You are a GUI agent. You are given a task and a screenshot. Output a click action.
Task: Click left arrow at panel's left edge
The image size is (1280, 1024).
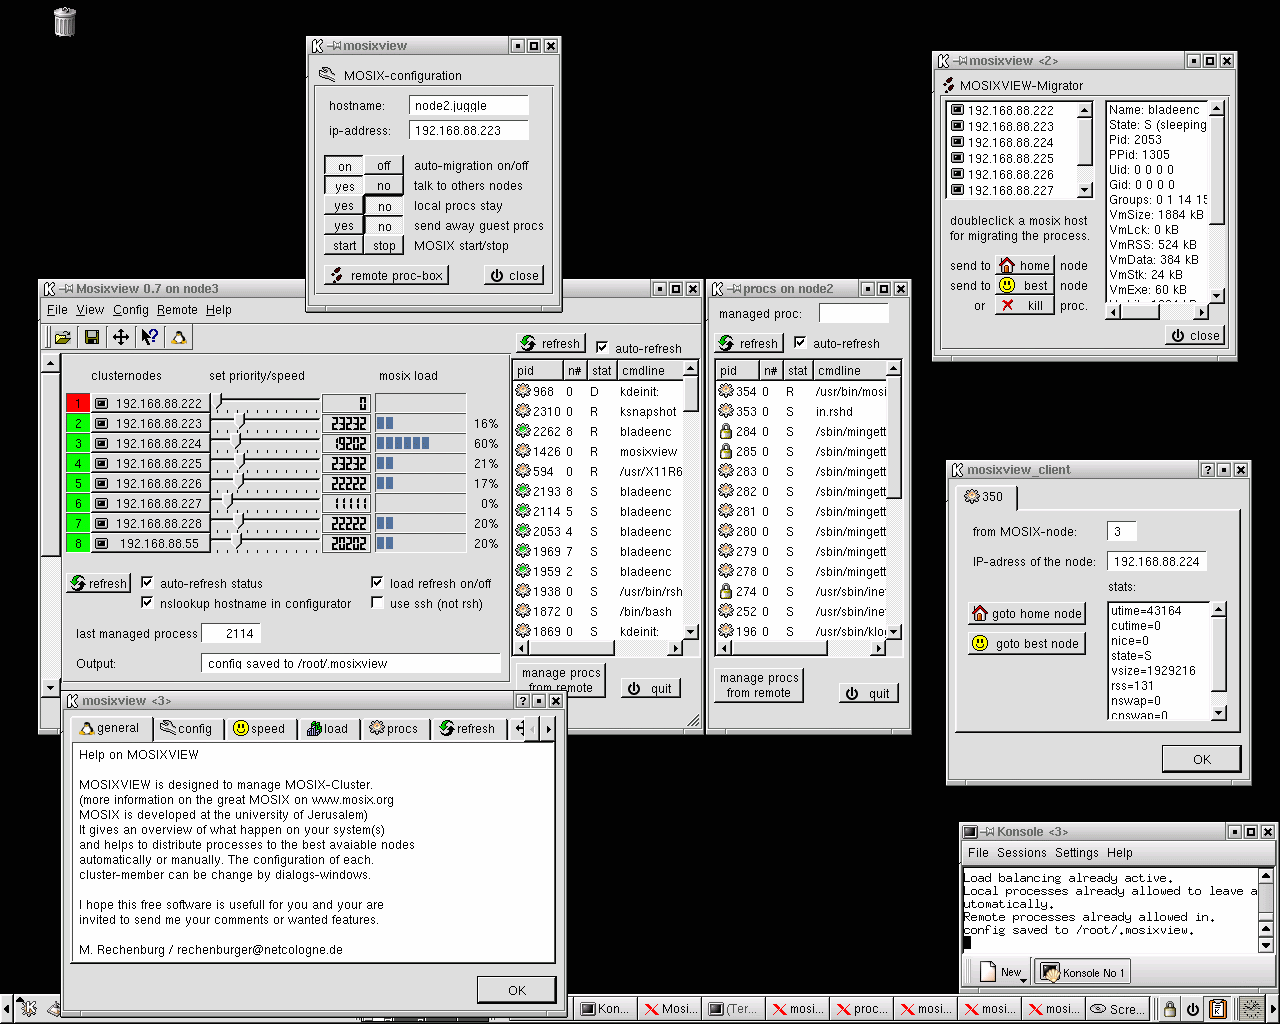pos(6,1008)
